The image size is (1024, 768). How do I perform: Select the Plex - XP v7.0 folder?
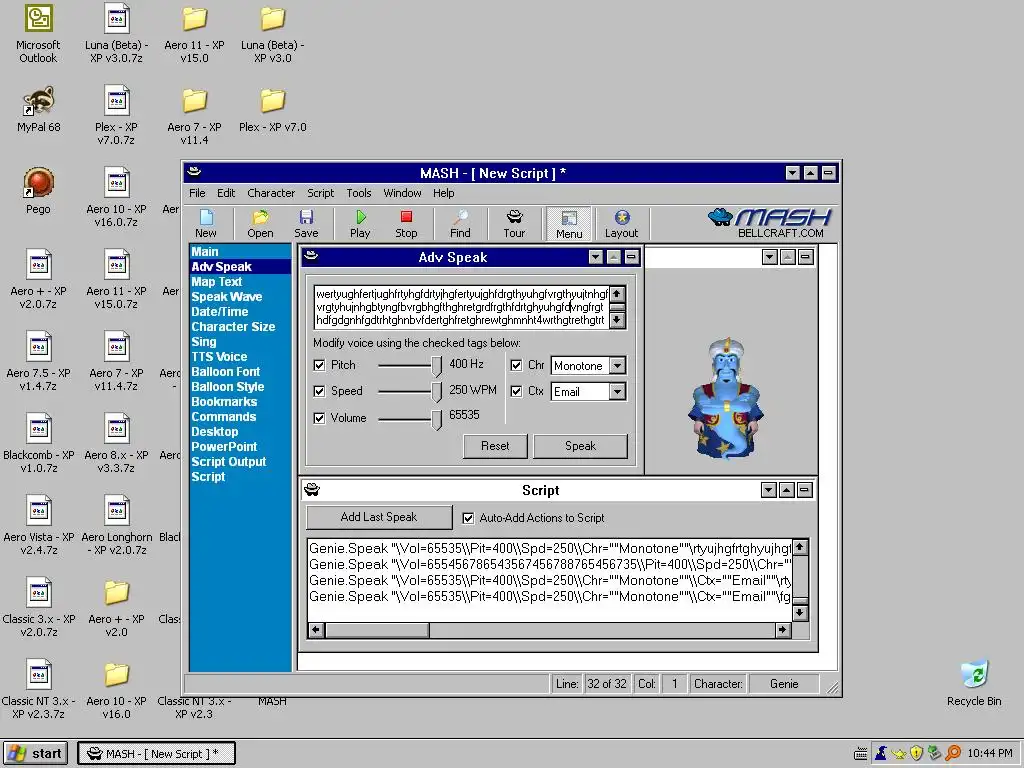272,110
